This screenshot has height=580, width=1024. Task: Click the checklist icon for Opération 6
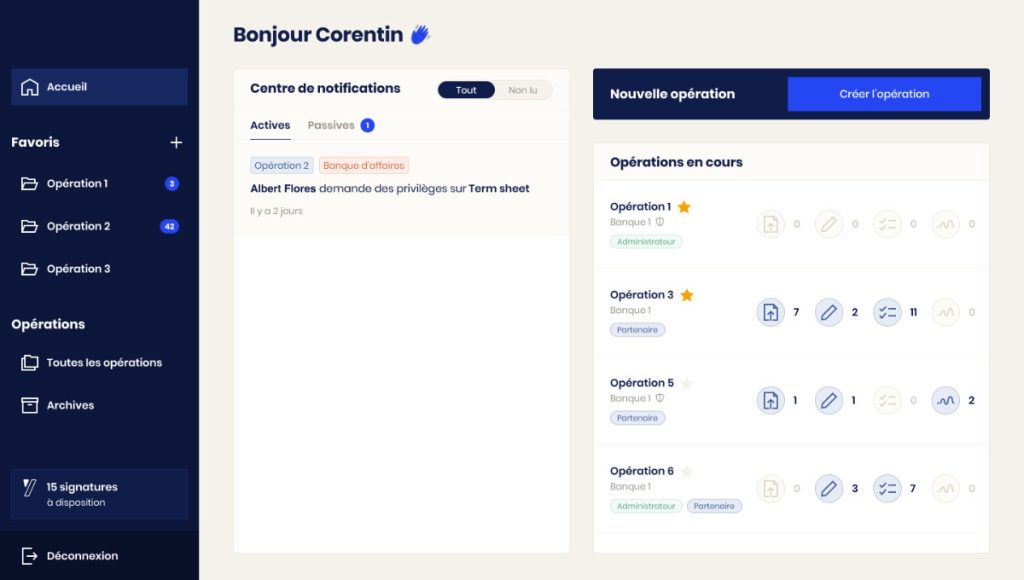[x=887, y=489]
